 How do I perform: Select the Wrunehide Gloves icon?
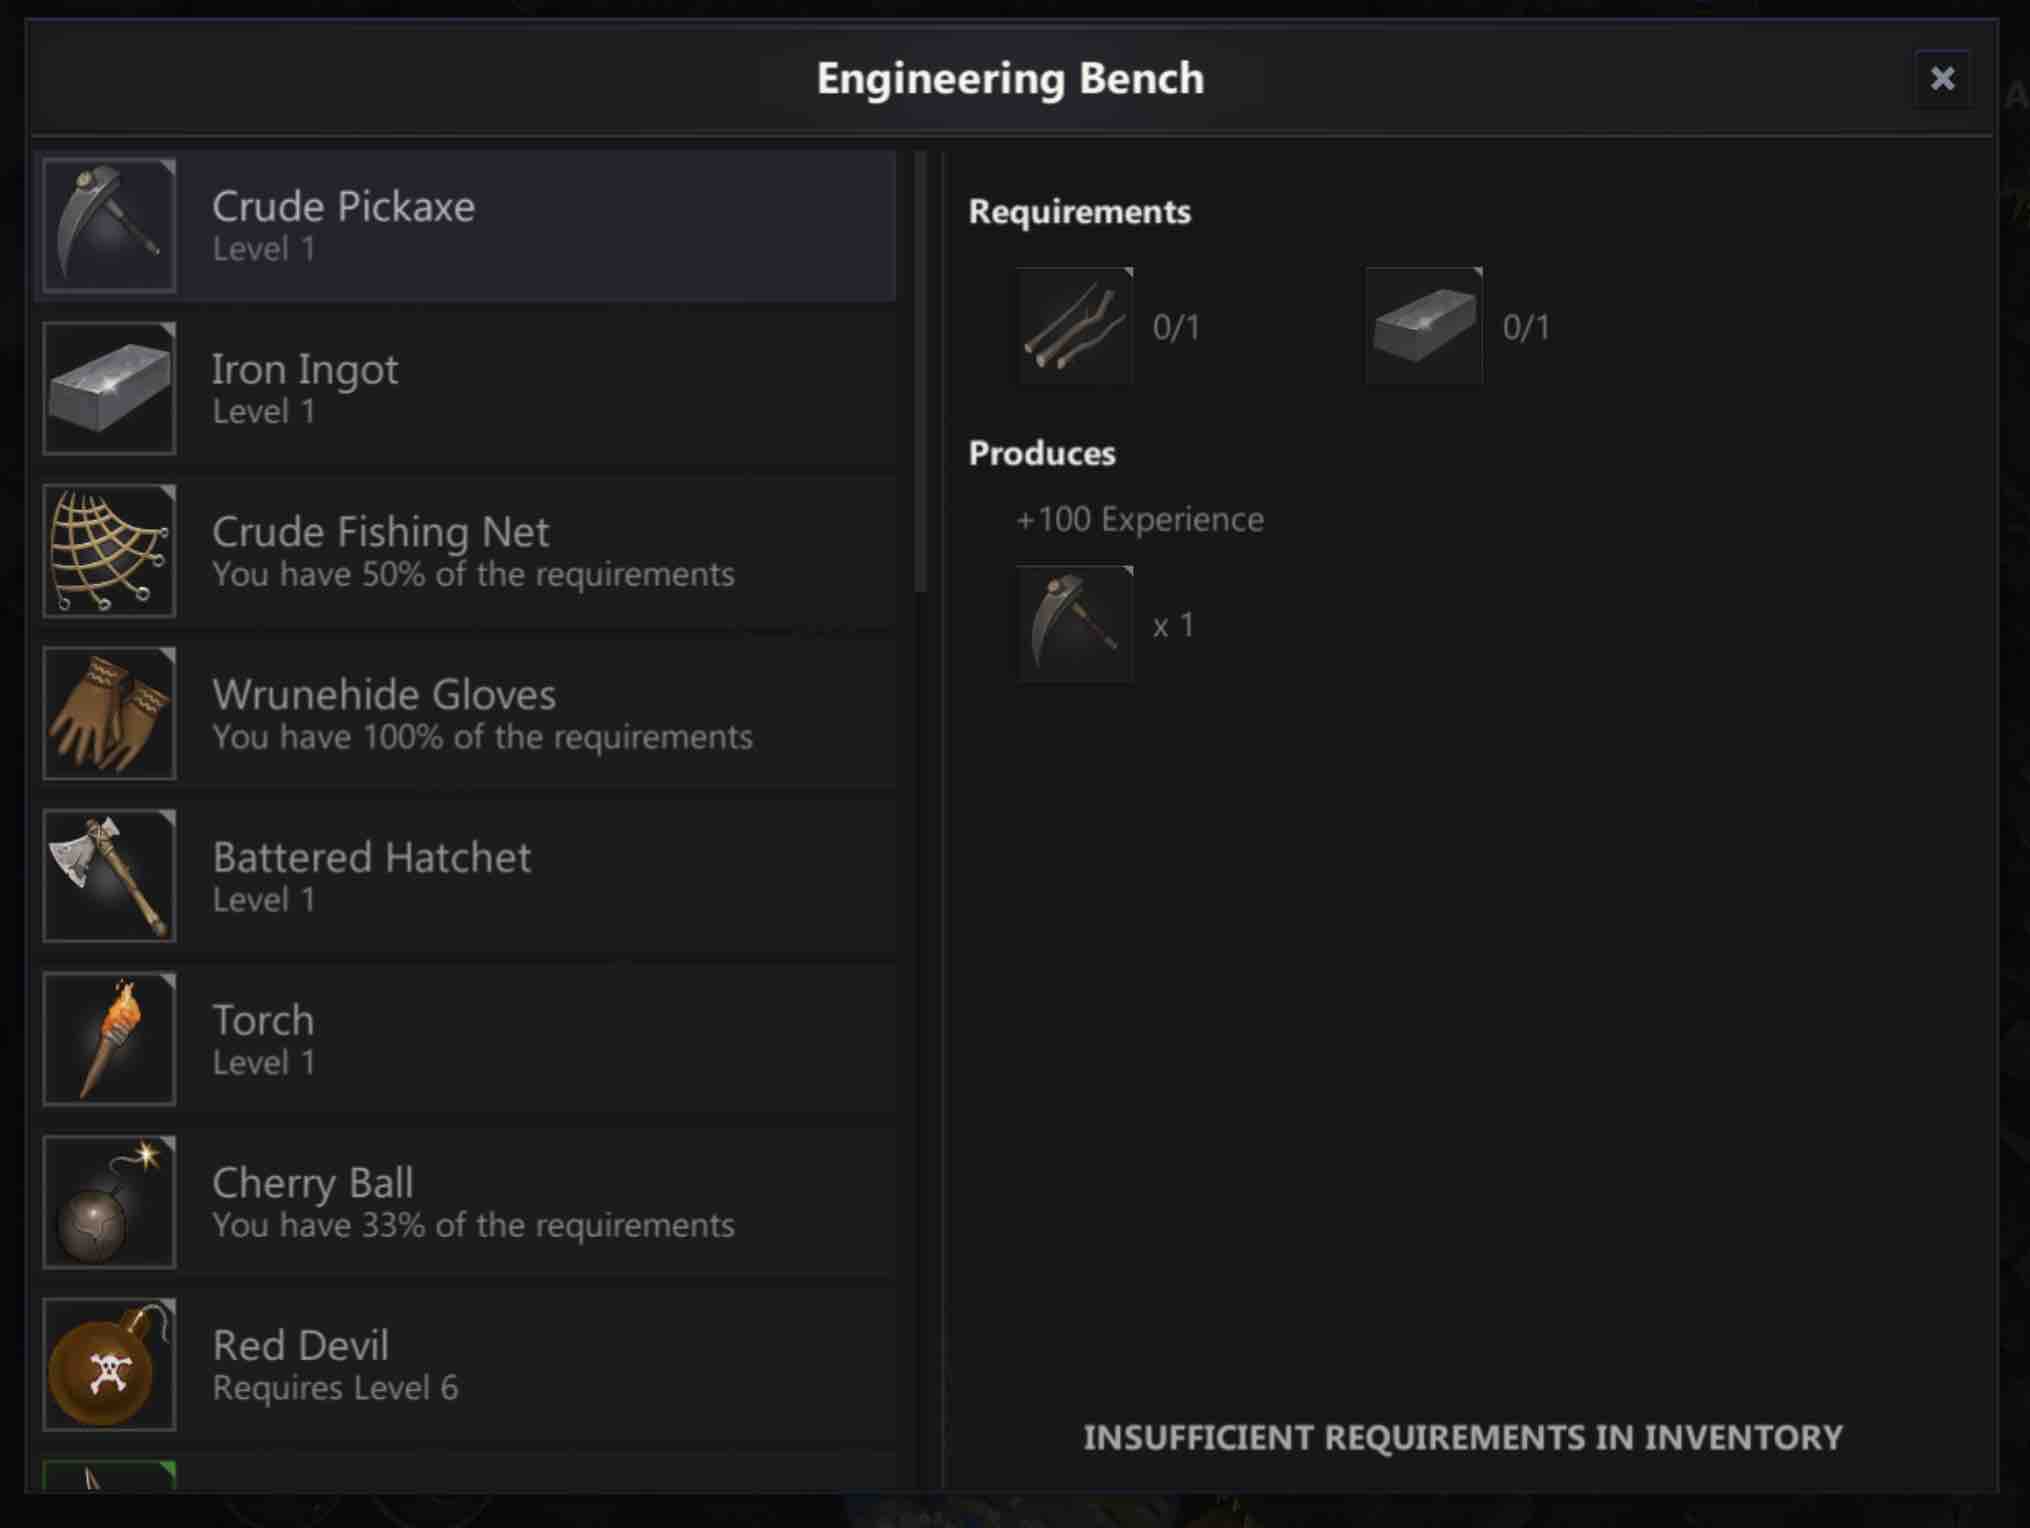click(109, 714)
